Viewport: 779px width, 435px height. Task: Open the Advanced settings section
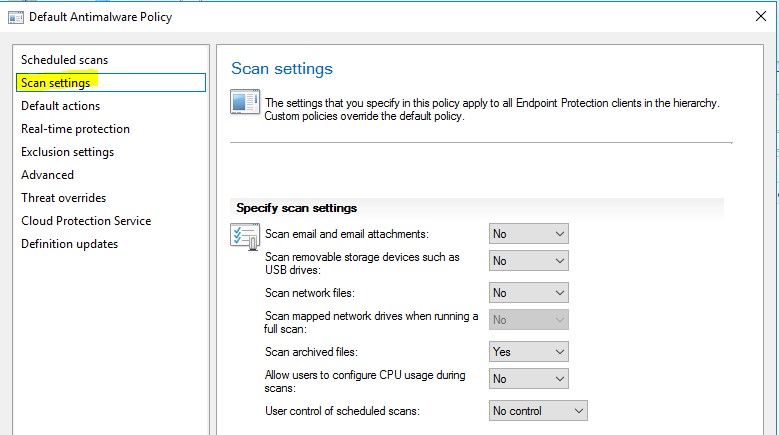[47, 175]
